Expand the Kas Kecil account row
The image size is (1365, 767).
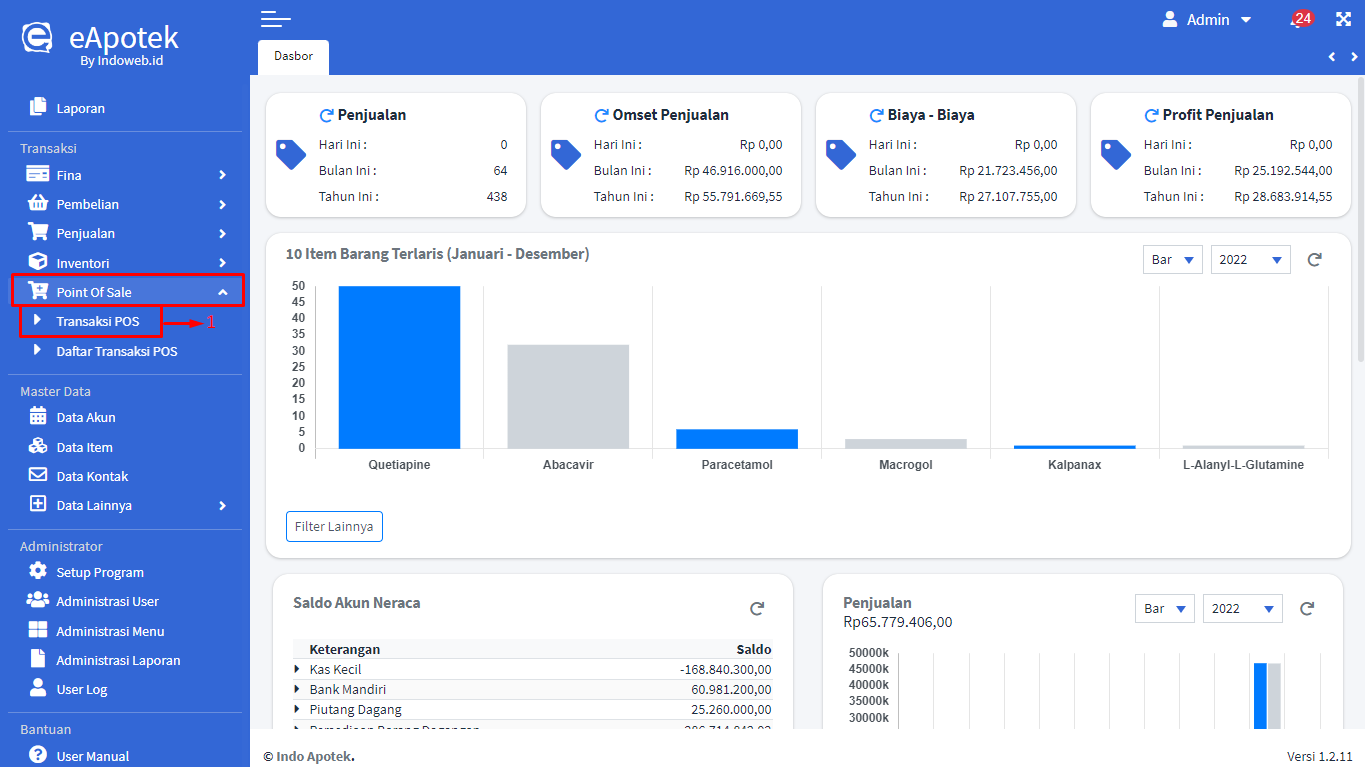click(297, 669)
